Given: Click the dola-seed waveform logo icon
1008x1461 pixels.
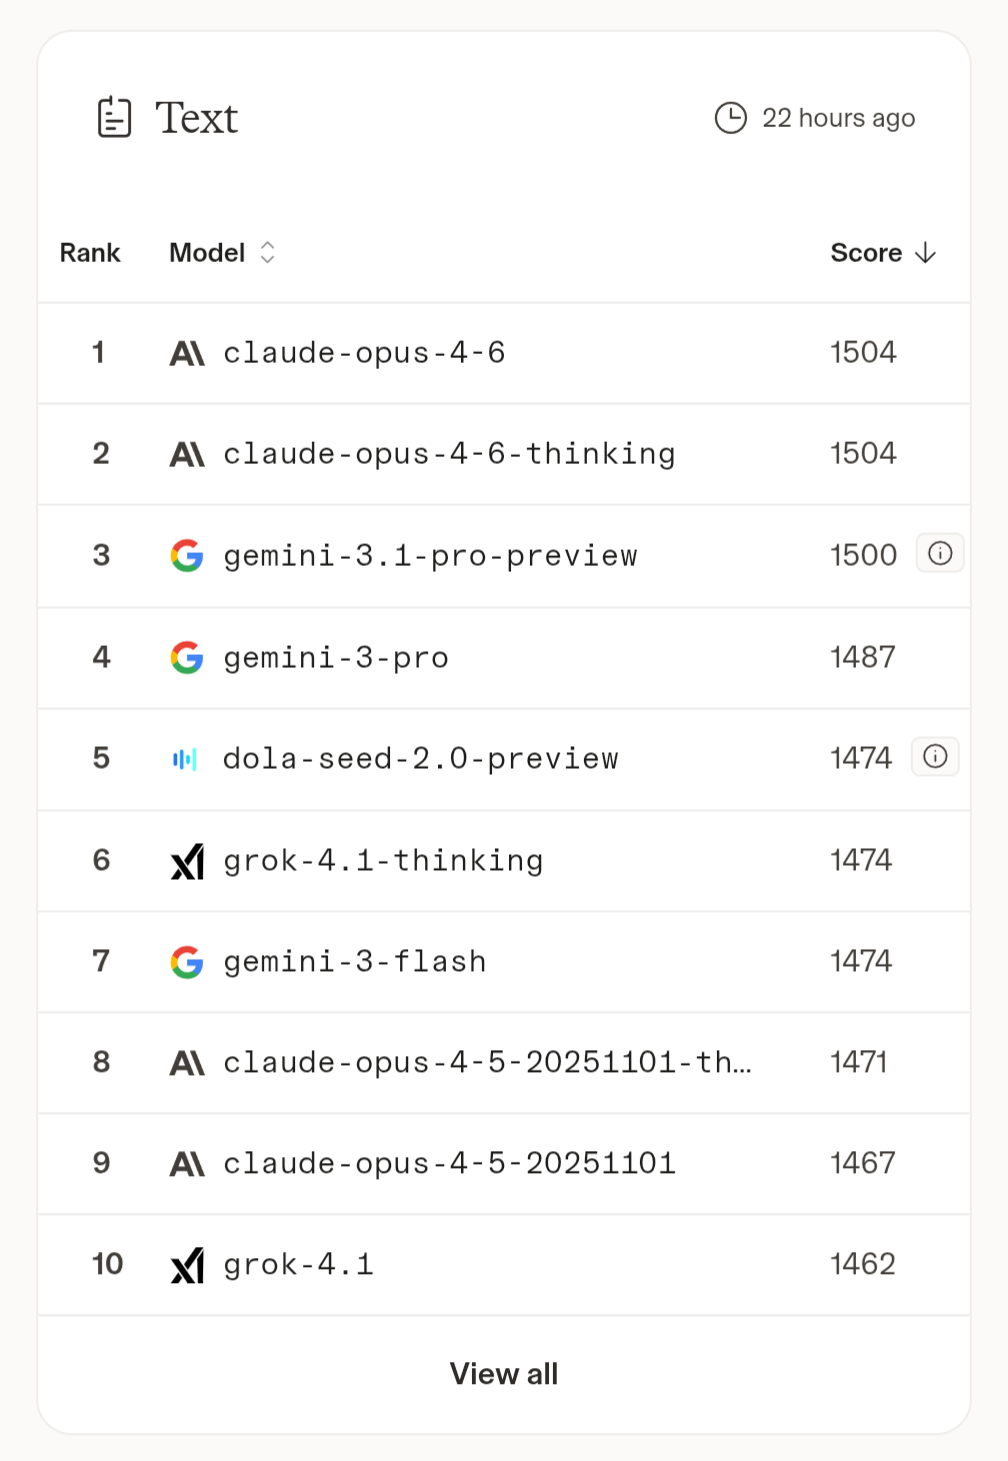Looking at the screenshot, I should point(185,759).
